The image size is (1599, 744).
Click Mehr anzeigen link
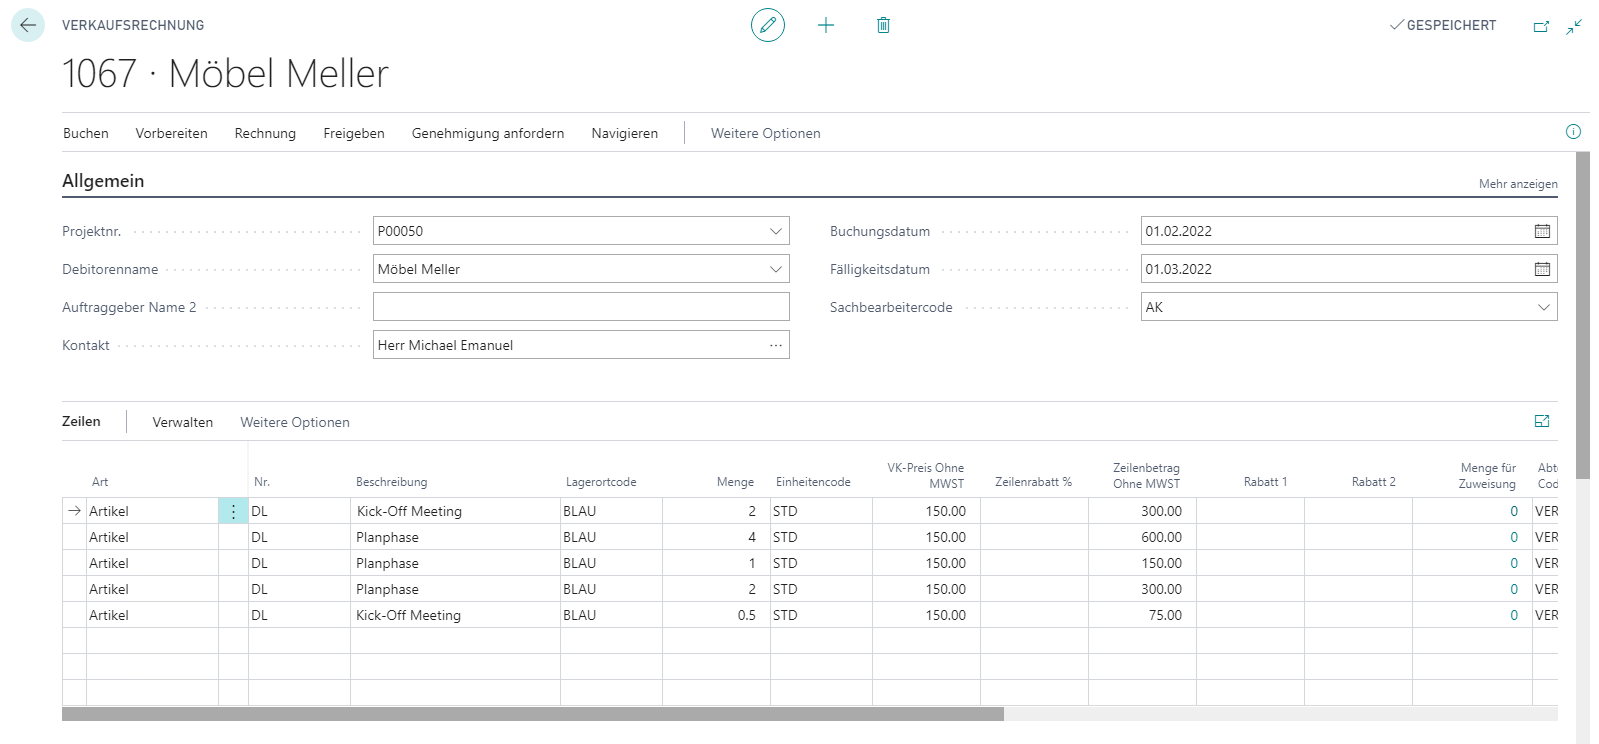pyautogui.click(x=1518, y=184)
